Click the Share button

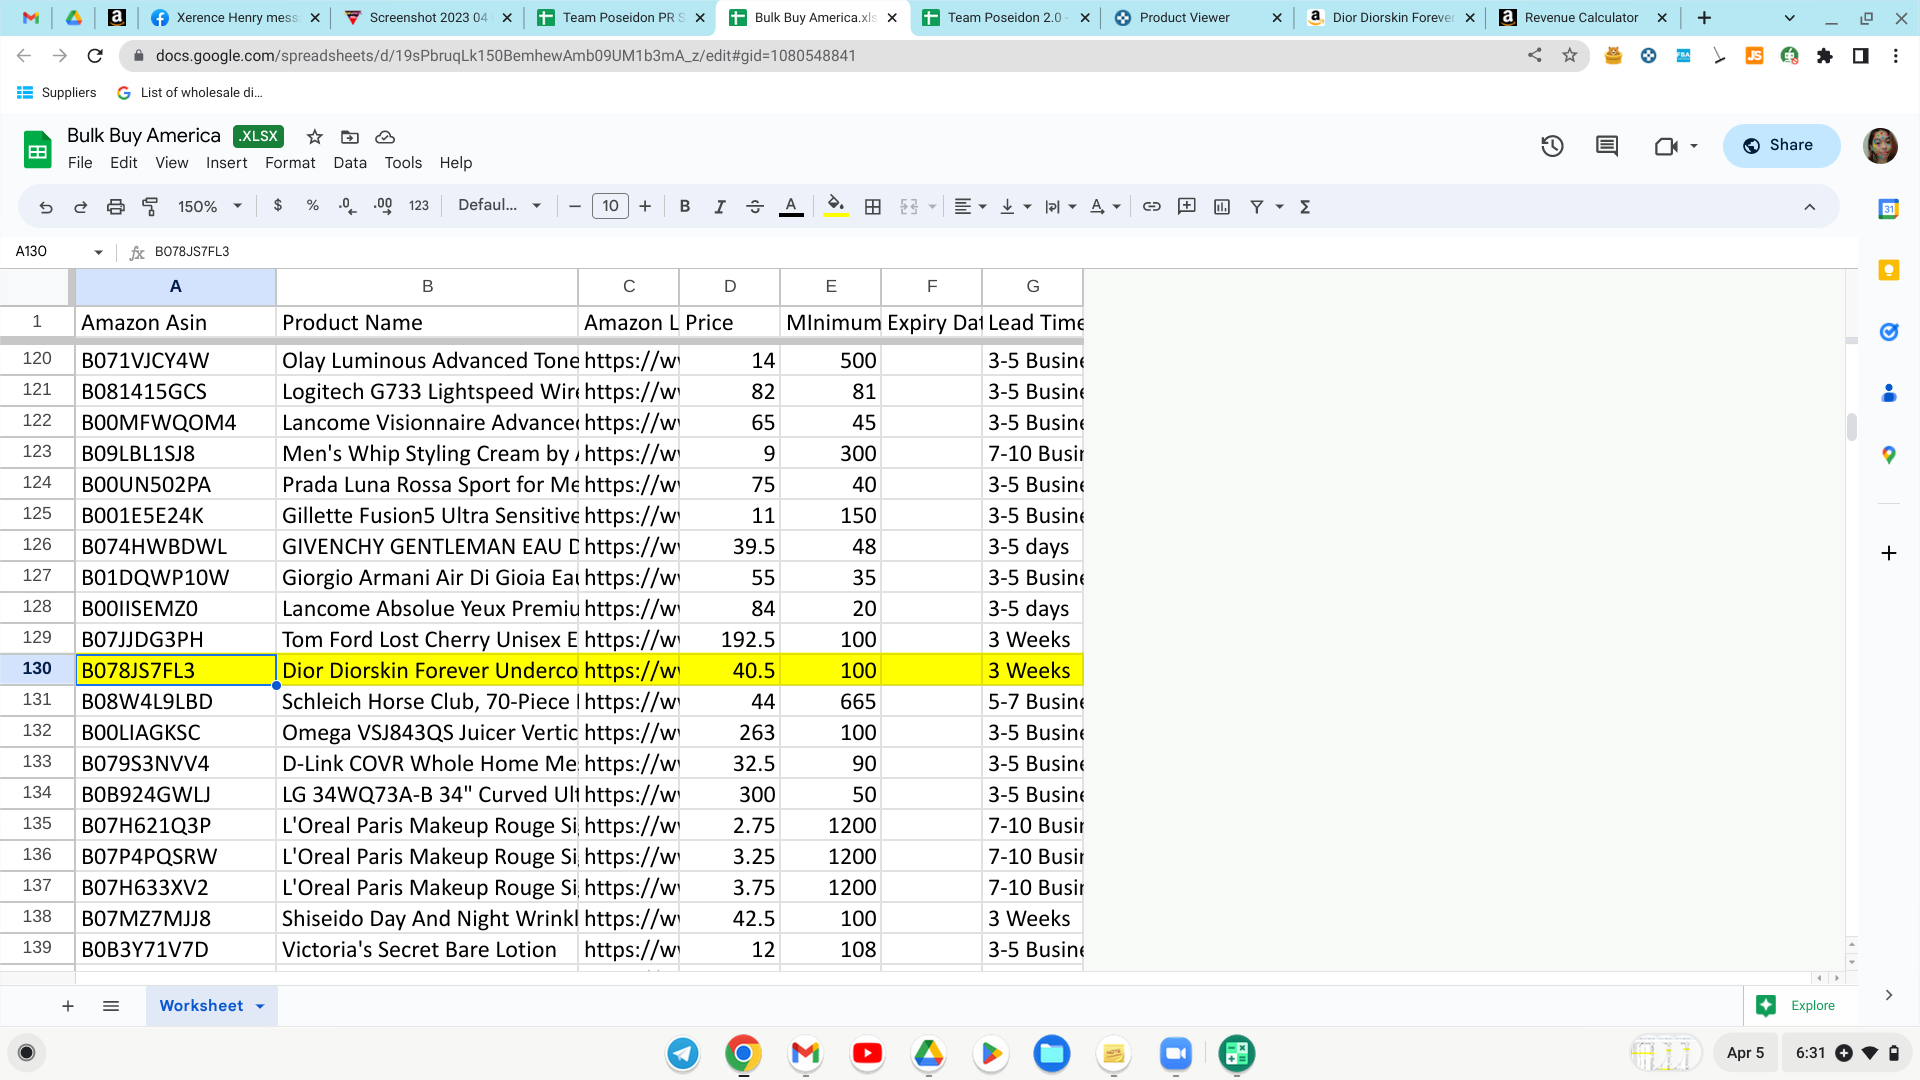(x=1781, y=146)
